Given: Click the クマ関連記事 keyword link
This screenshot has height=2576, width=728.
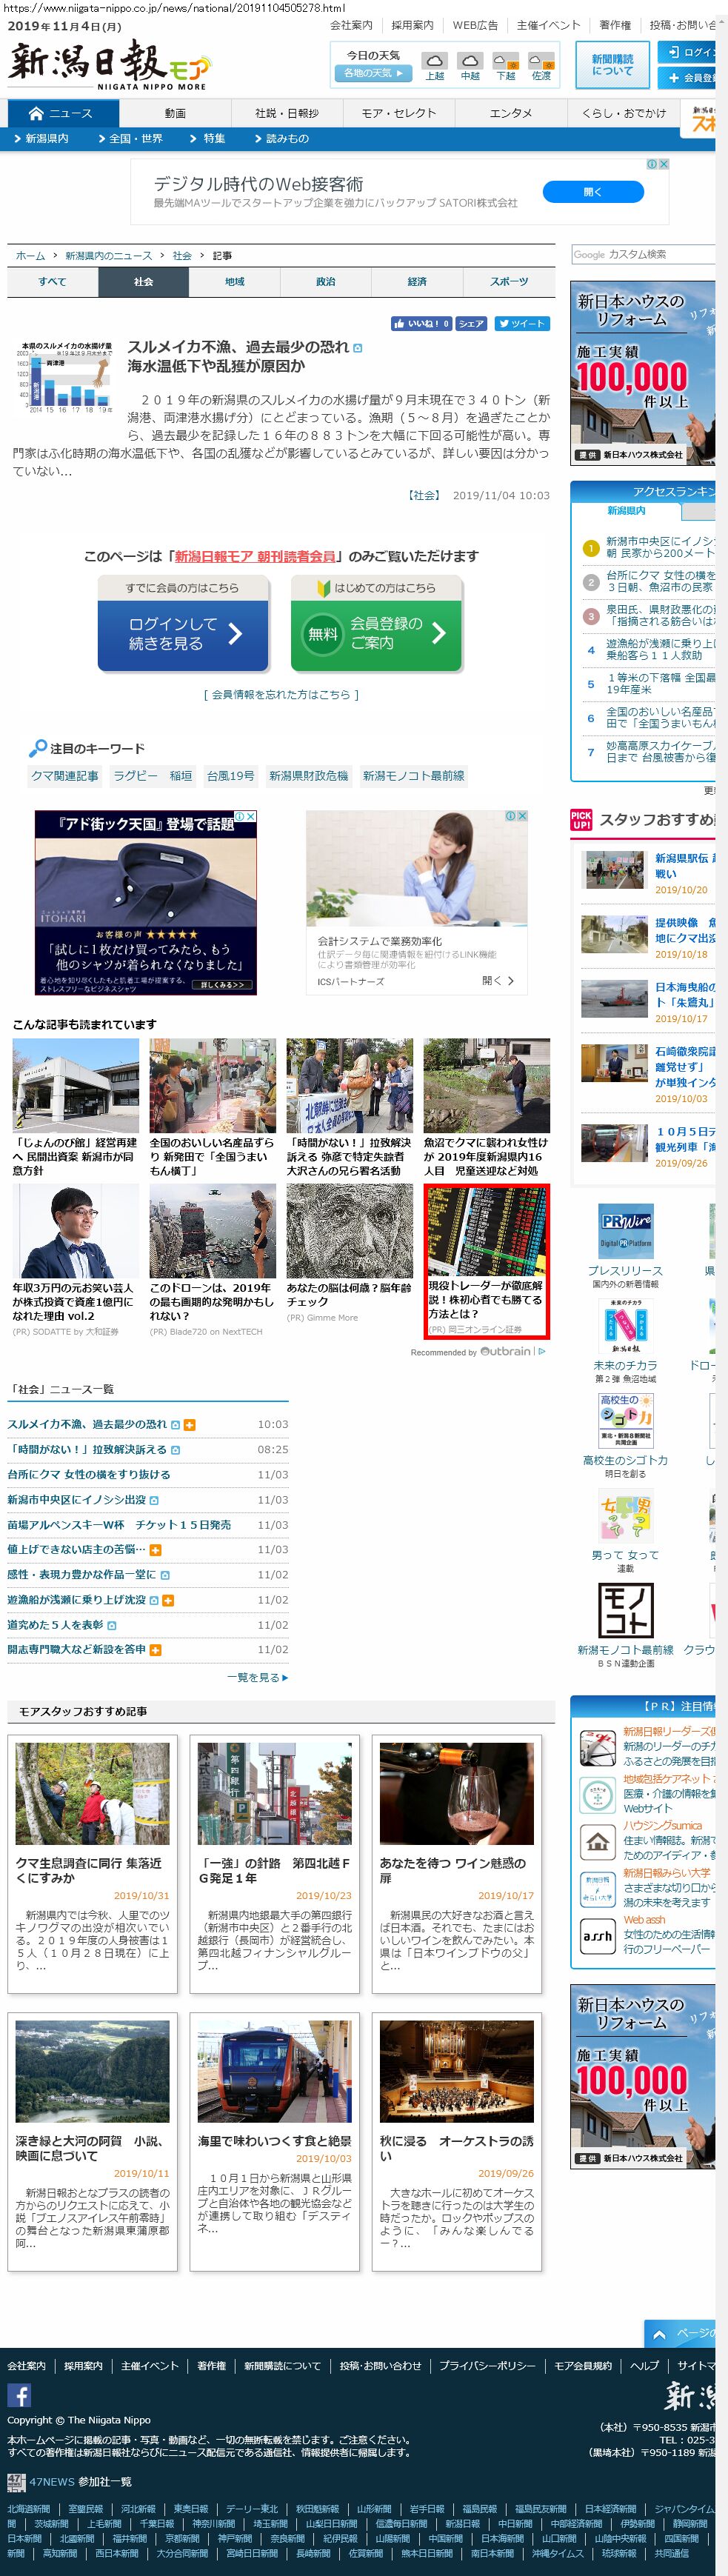Looking at the screenshot, I should pos(65,776).
